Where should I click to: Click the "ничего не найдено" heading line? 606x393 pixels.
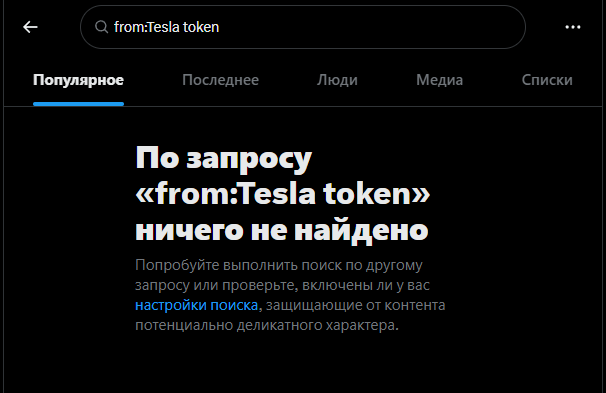tap(282, 231)
